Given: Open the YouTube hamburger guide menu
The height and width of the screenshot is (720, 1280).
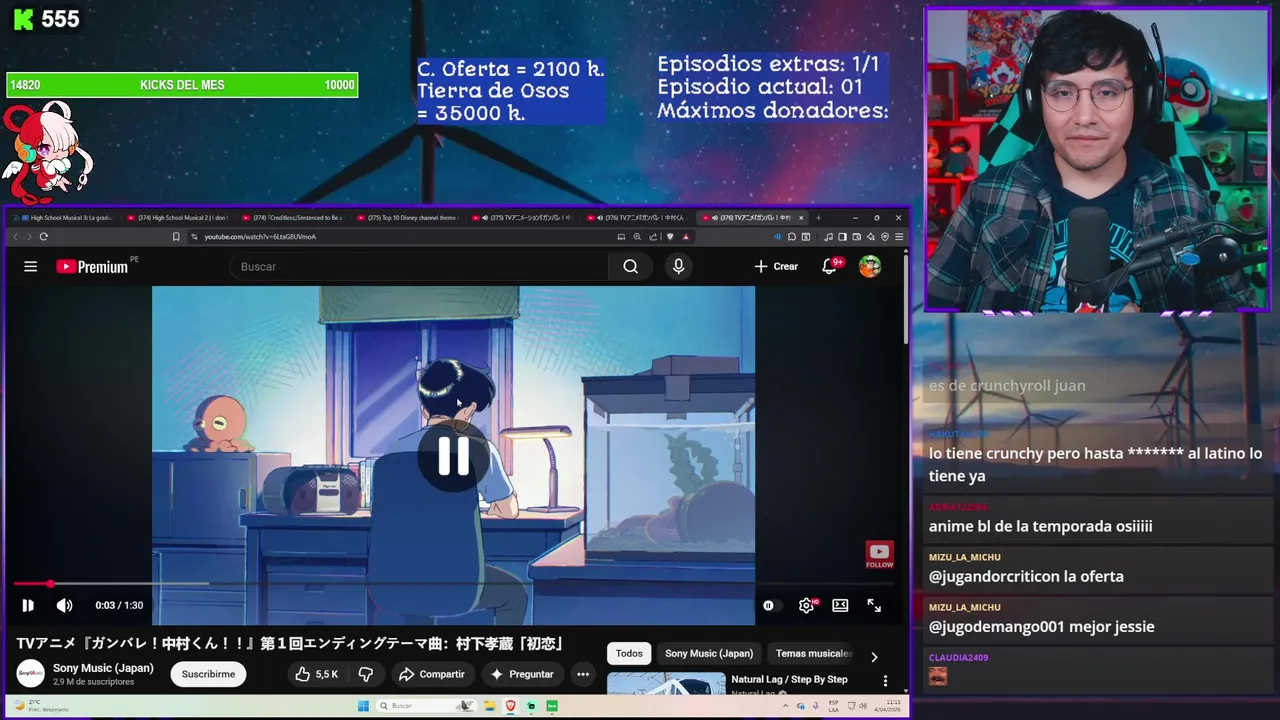Looking at the screenshot, I should click(x=31, y=267).
